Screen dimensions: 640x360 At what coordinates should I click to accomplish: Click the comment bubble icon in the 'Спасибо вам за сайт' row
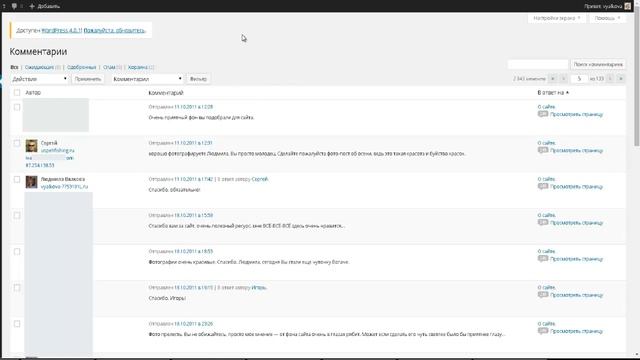(543, 222)
